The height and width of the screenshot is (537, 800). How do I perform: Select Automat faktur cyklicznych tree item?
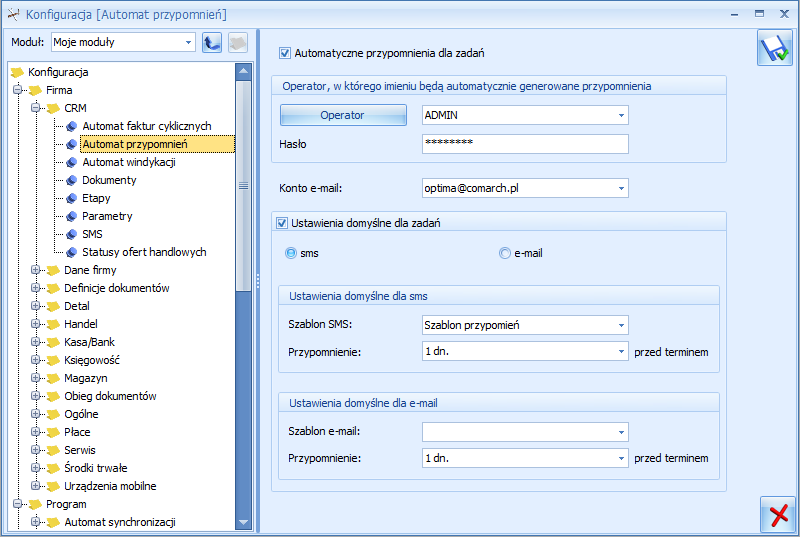coord(147,126)
